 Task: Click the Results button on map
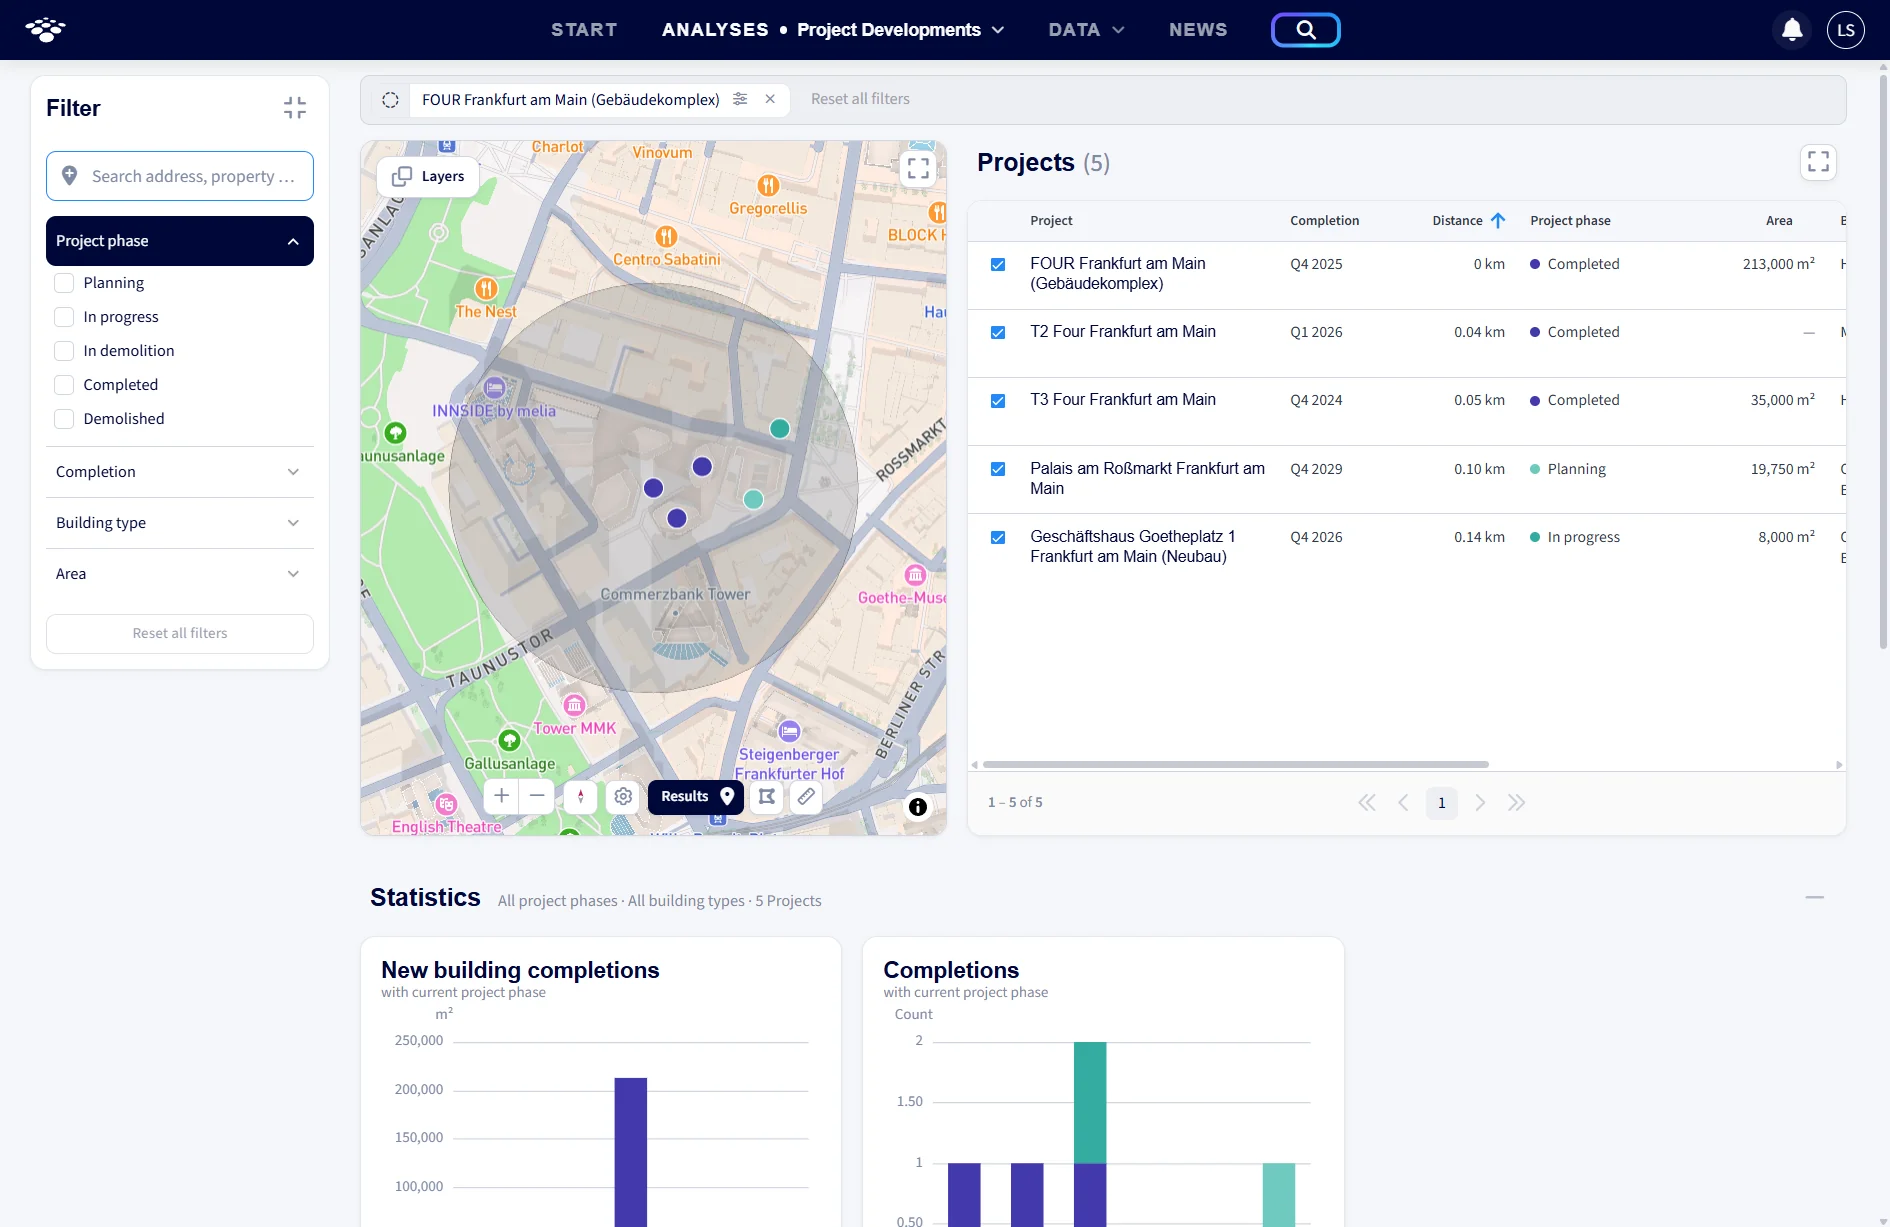click(696, 796)
